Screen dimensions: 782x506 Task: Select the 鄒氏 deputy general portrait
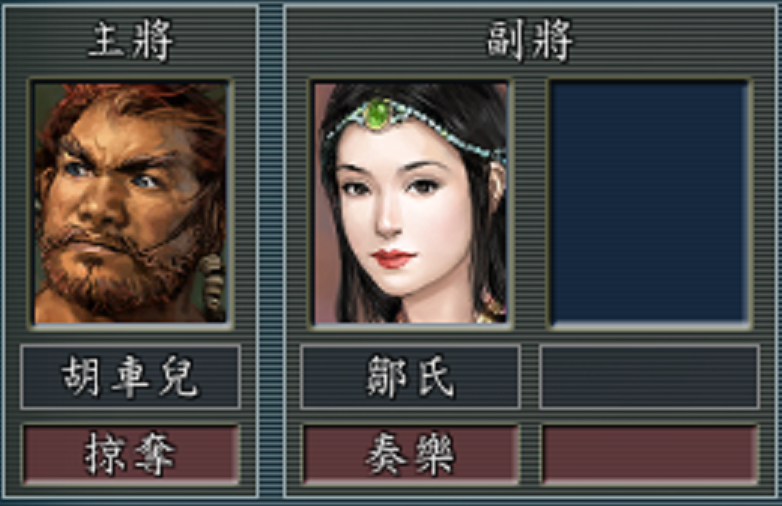[x=410, y=203]
